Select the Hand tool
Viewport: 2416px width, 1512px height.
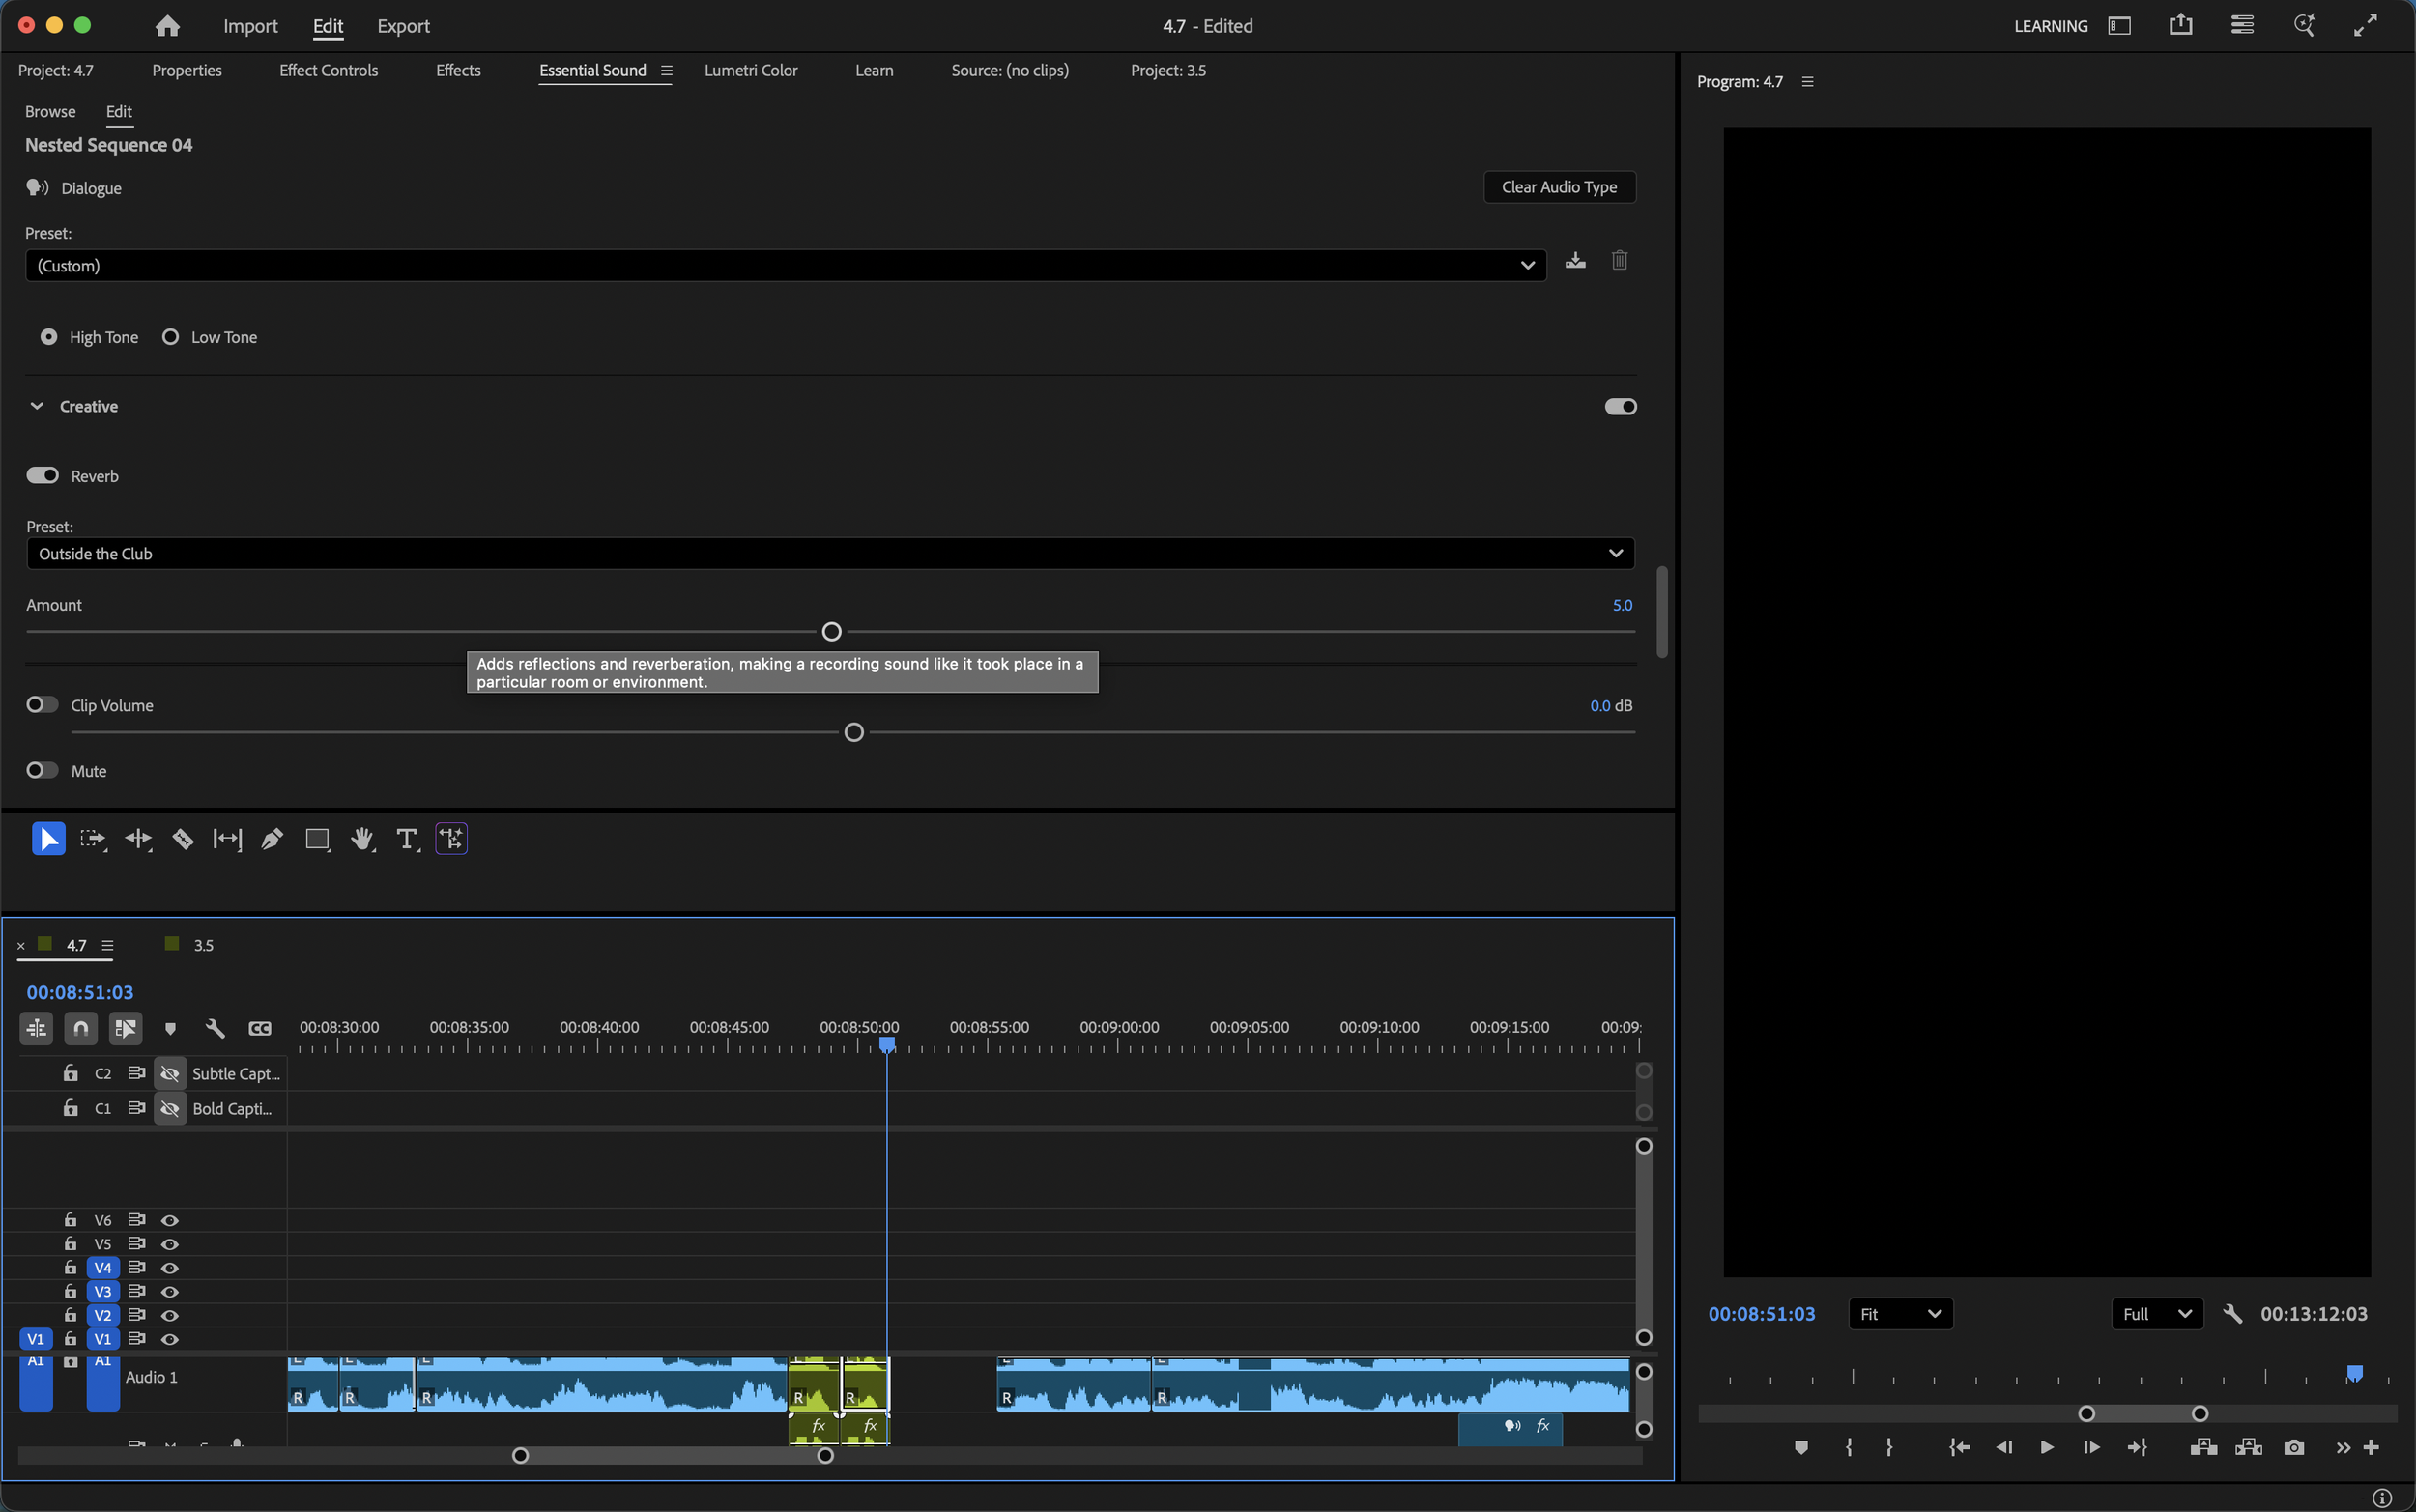tap(362, 838)
